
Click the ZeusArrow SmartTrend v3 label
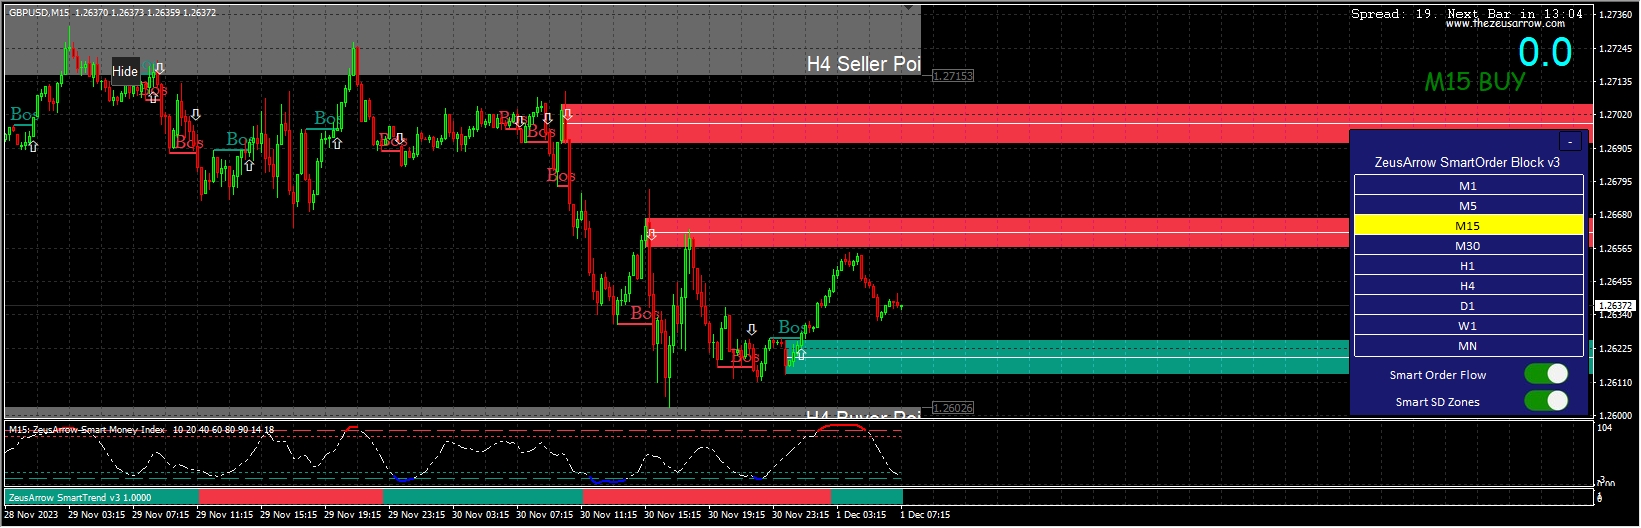[x=80, y=497]
